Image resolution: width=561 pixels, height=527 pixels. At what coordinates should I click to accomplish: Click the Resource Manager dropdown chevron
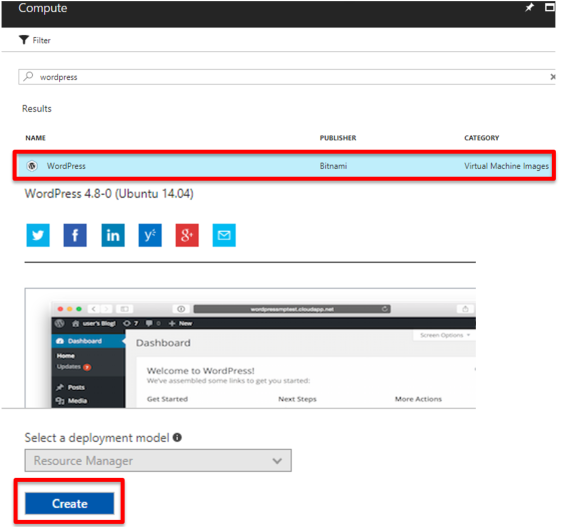[277, 461]
